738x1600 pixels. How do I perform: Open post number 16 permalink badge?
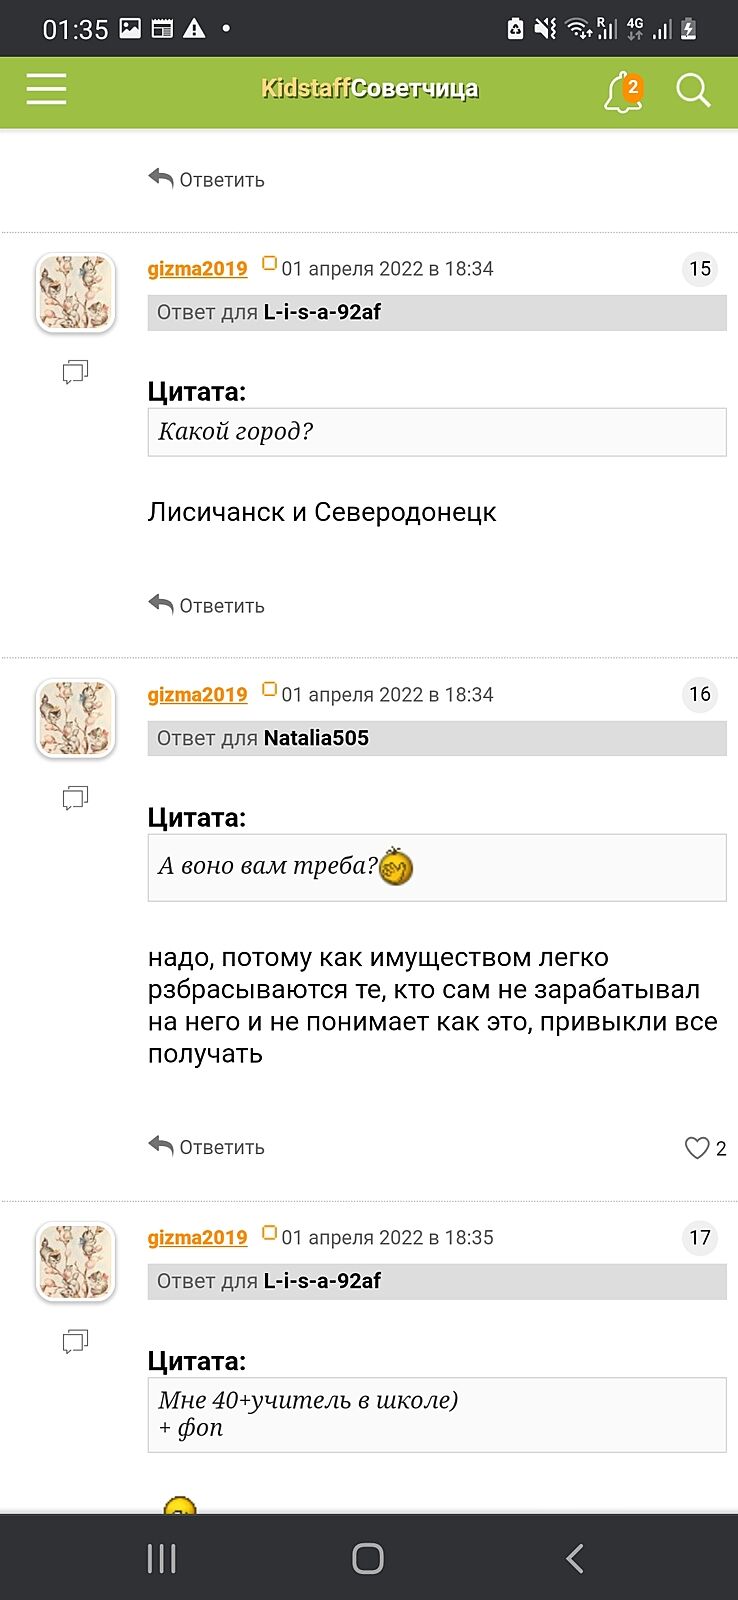[x=700, y=694]
